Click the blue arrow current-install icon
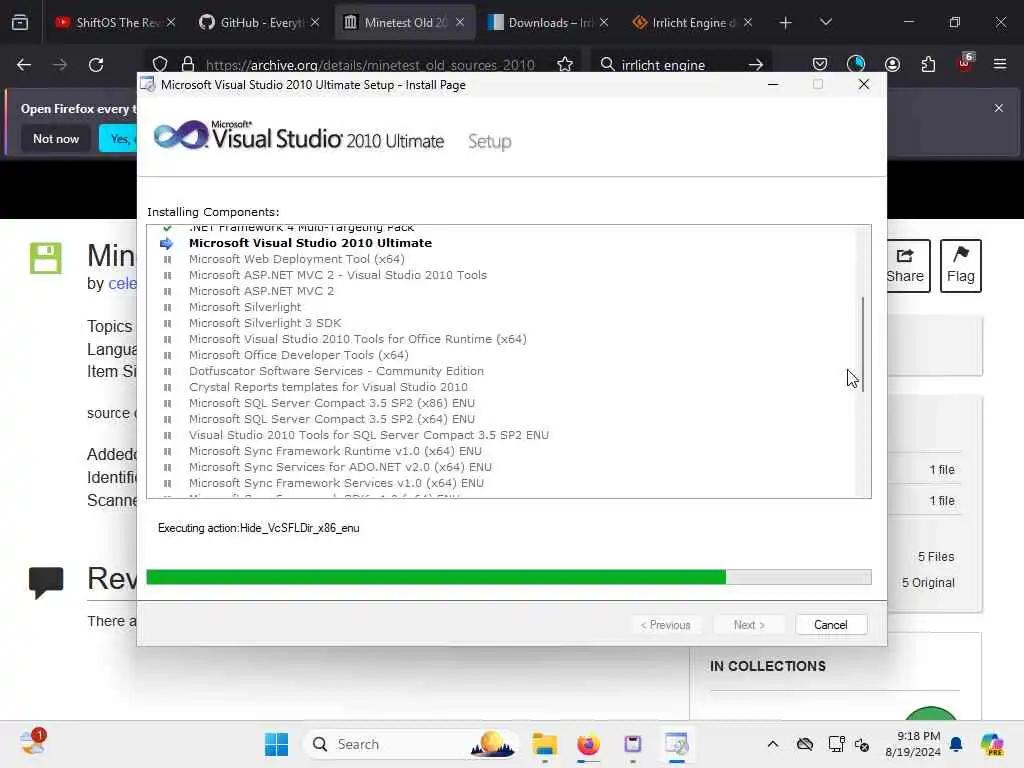The width and height of the screenshot is (1024, 768). [167, 244]
